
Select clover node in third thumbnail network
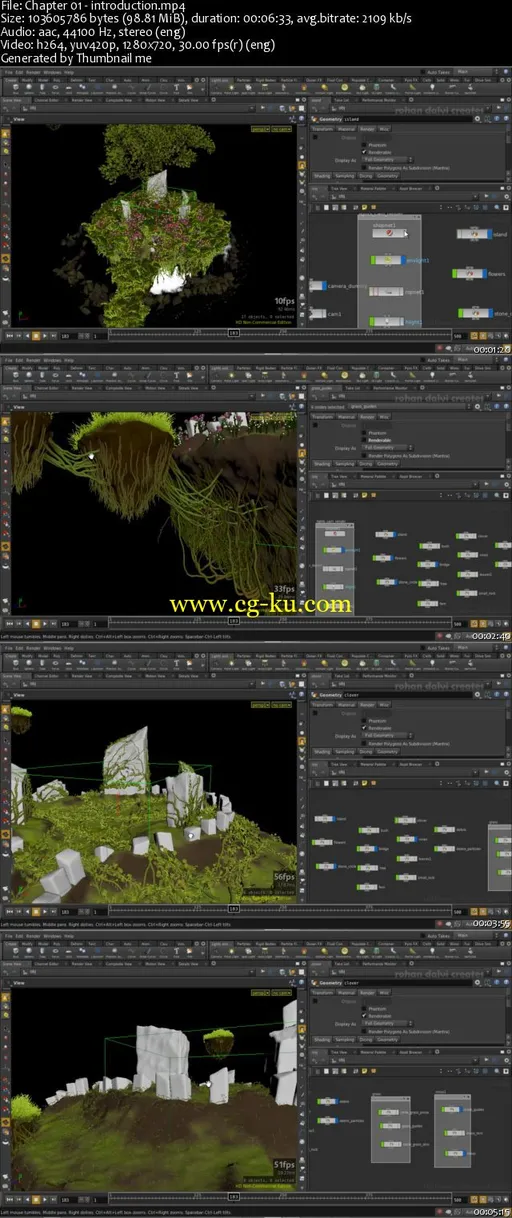click(x=405, y=820)
